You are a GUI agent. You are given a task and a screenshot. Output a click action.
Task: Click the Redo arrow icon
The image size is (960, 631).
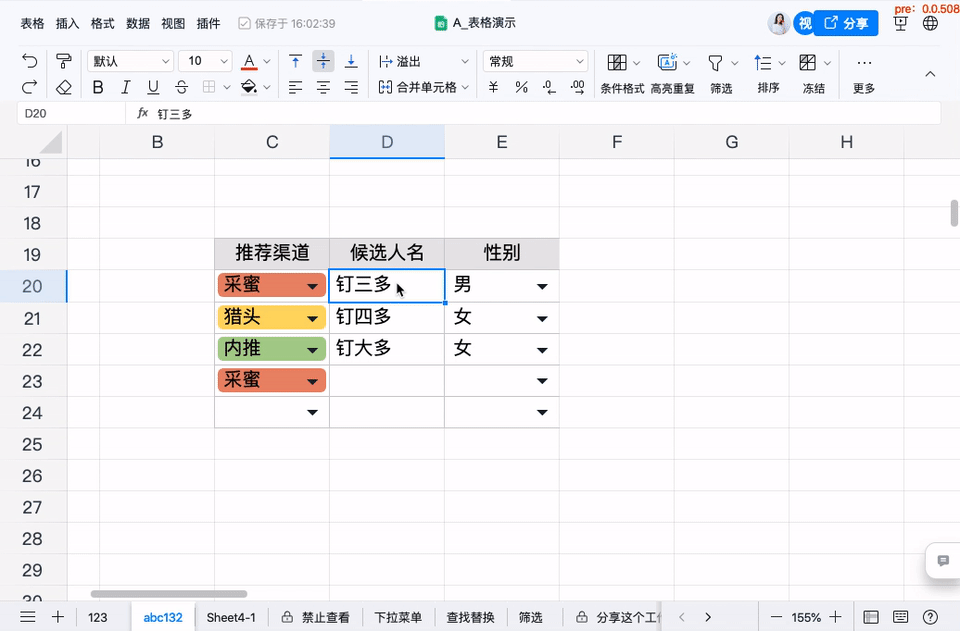(x=29, y=88)
